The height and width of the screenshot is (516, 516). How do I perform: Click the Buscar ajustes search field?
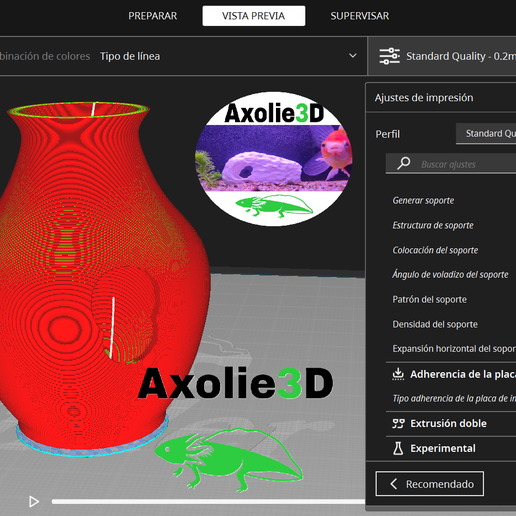tap(451, 164)
